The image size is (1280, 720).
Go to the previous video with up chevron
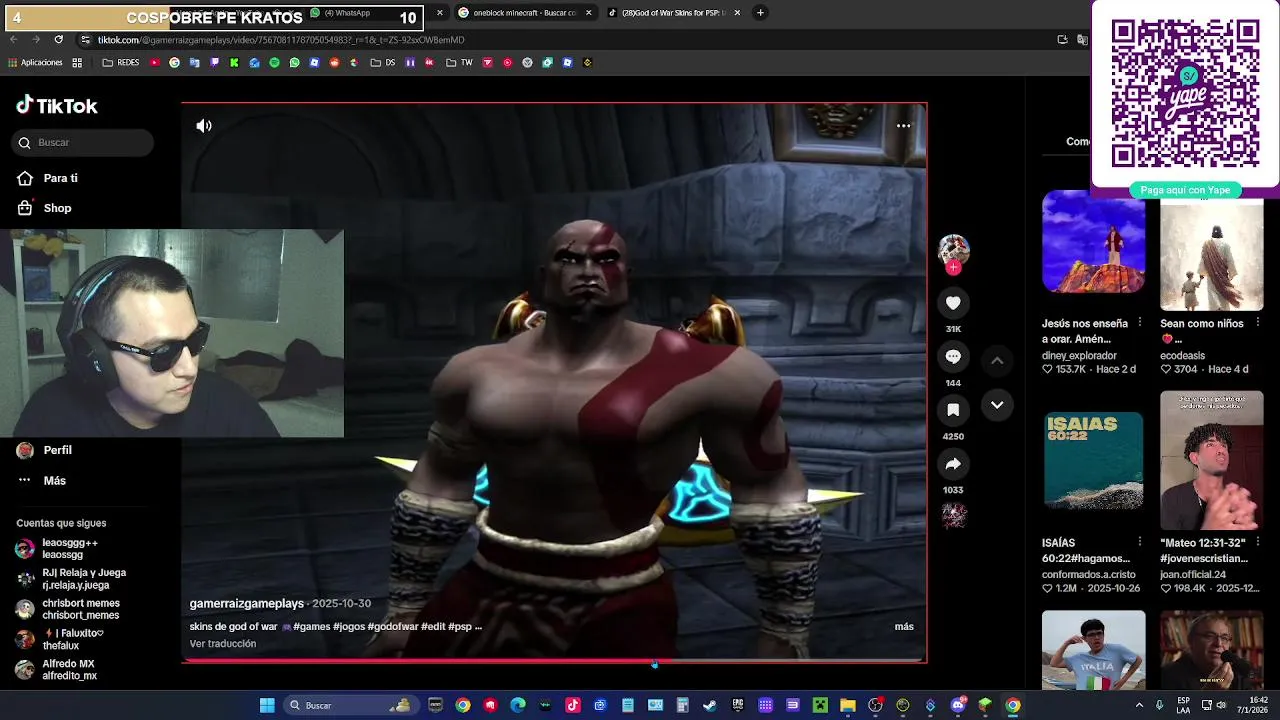[x=997, y=360]
